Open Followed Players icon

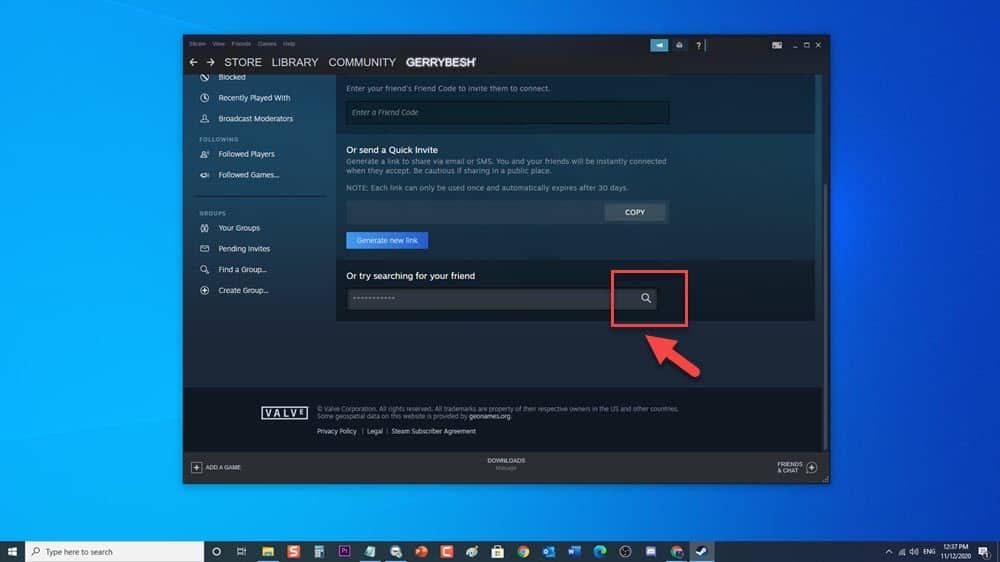[204, 154]
